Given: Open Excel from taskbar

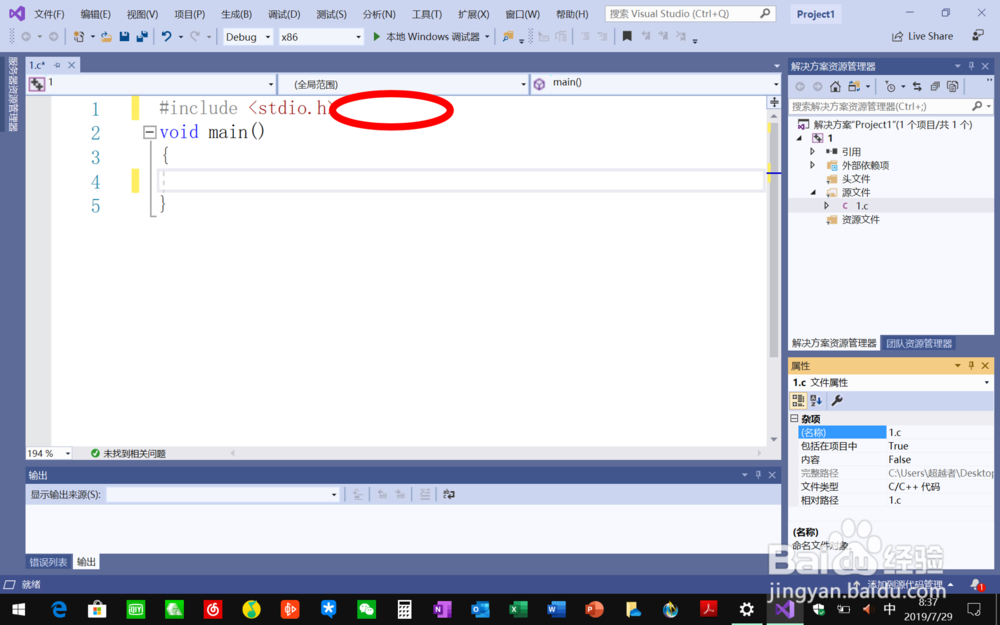Looking at the screenshot, I should (518, 610).
